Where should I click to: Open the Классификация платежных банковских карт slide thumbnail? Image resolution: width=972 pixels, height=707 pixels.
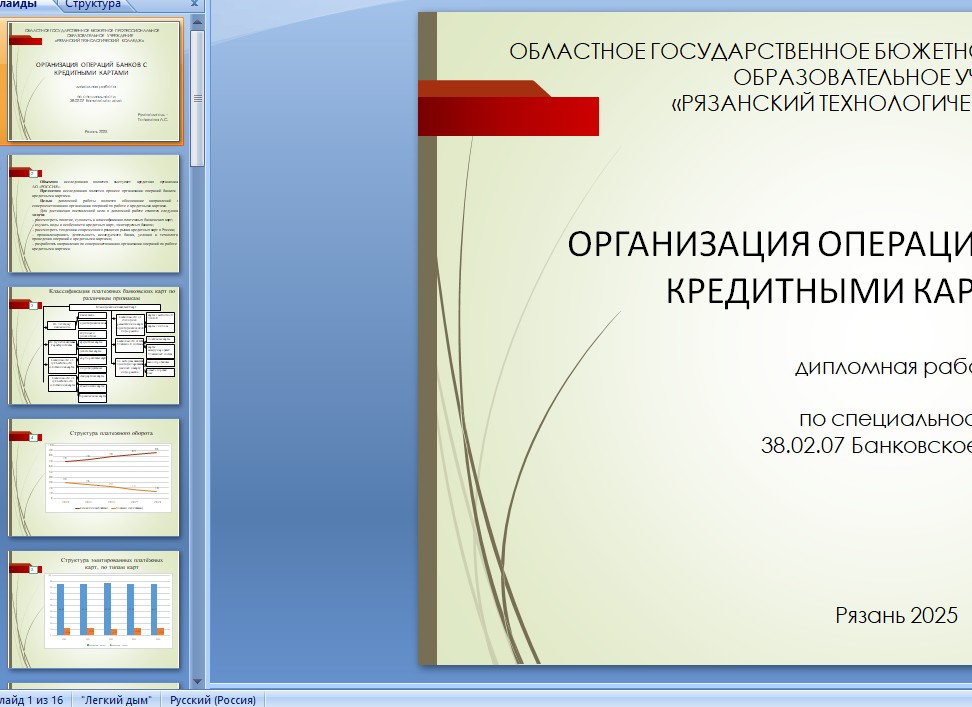[94, 345]
